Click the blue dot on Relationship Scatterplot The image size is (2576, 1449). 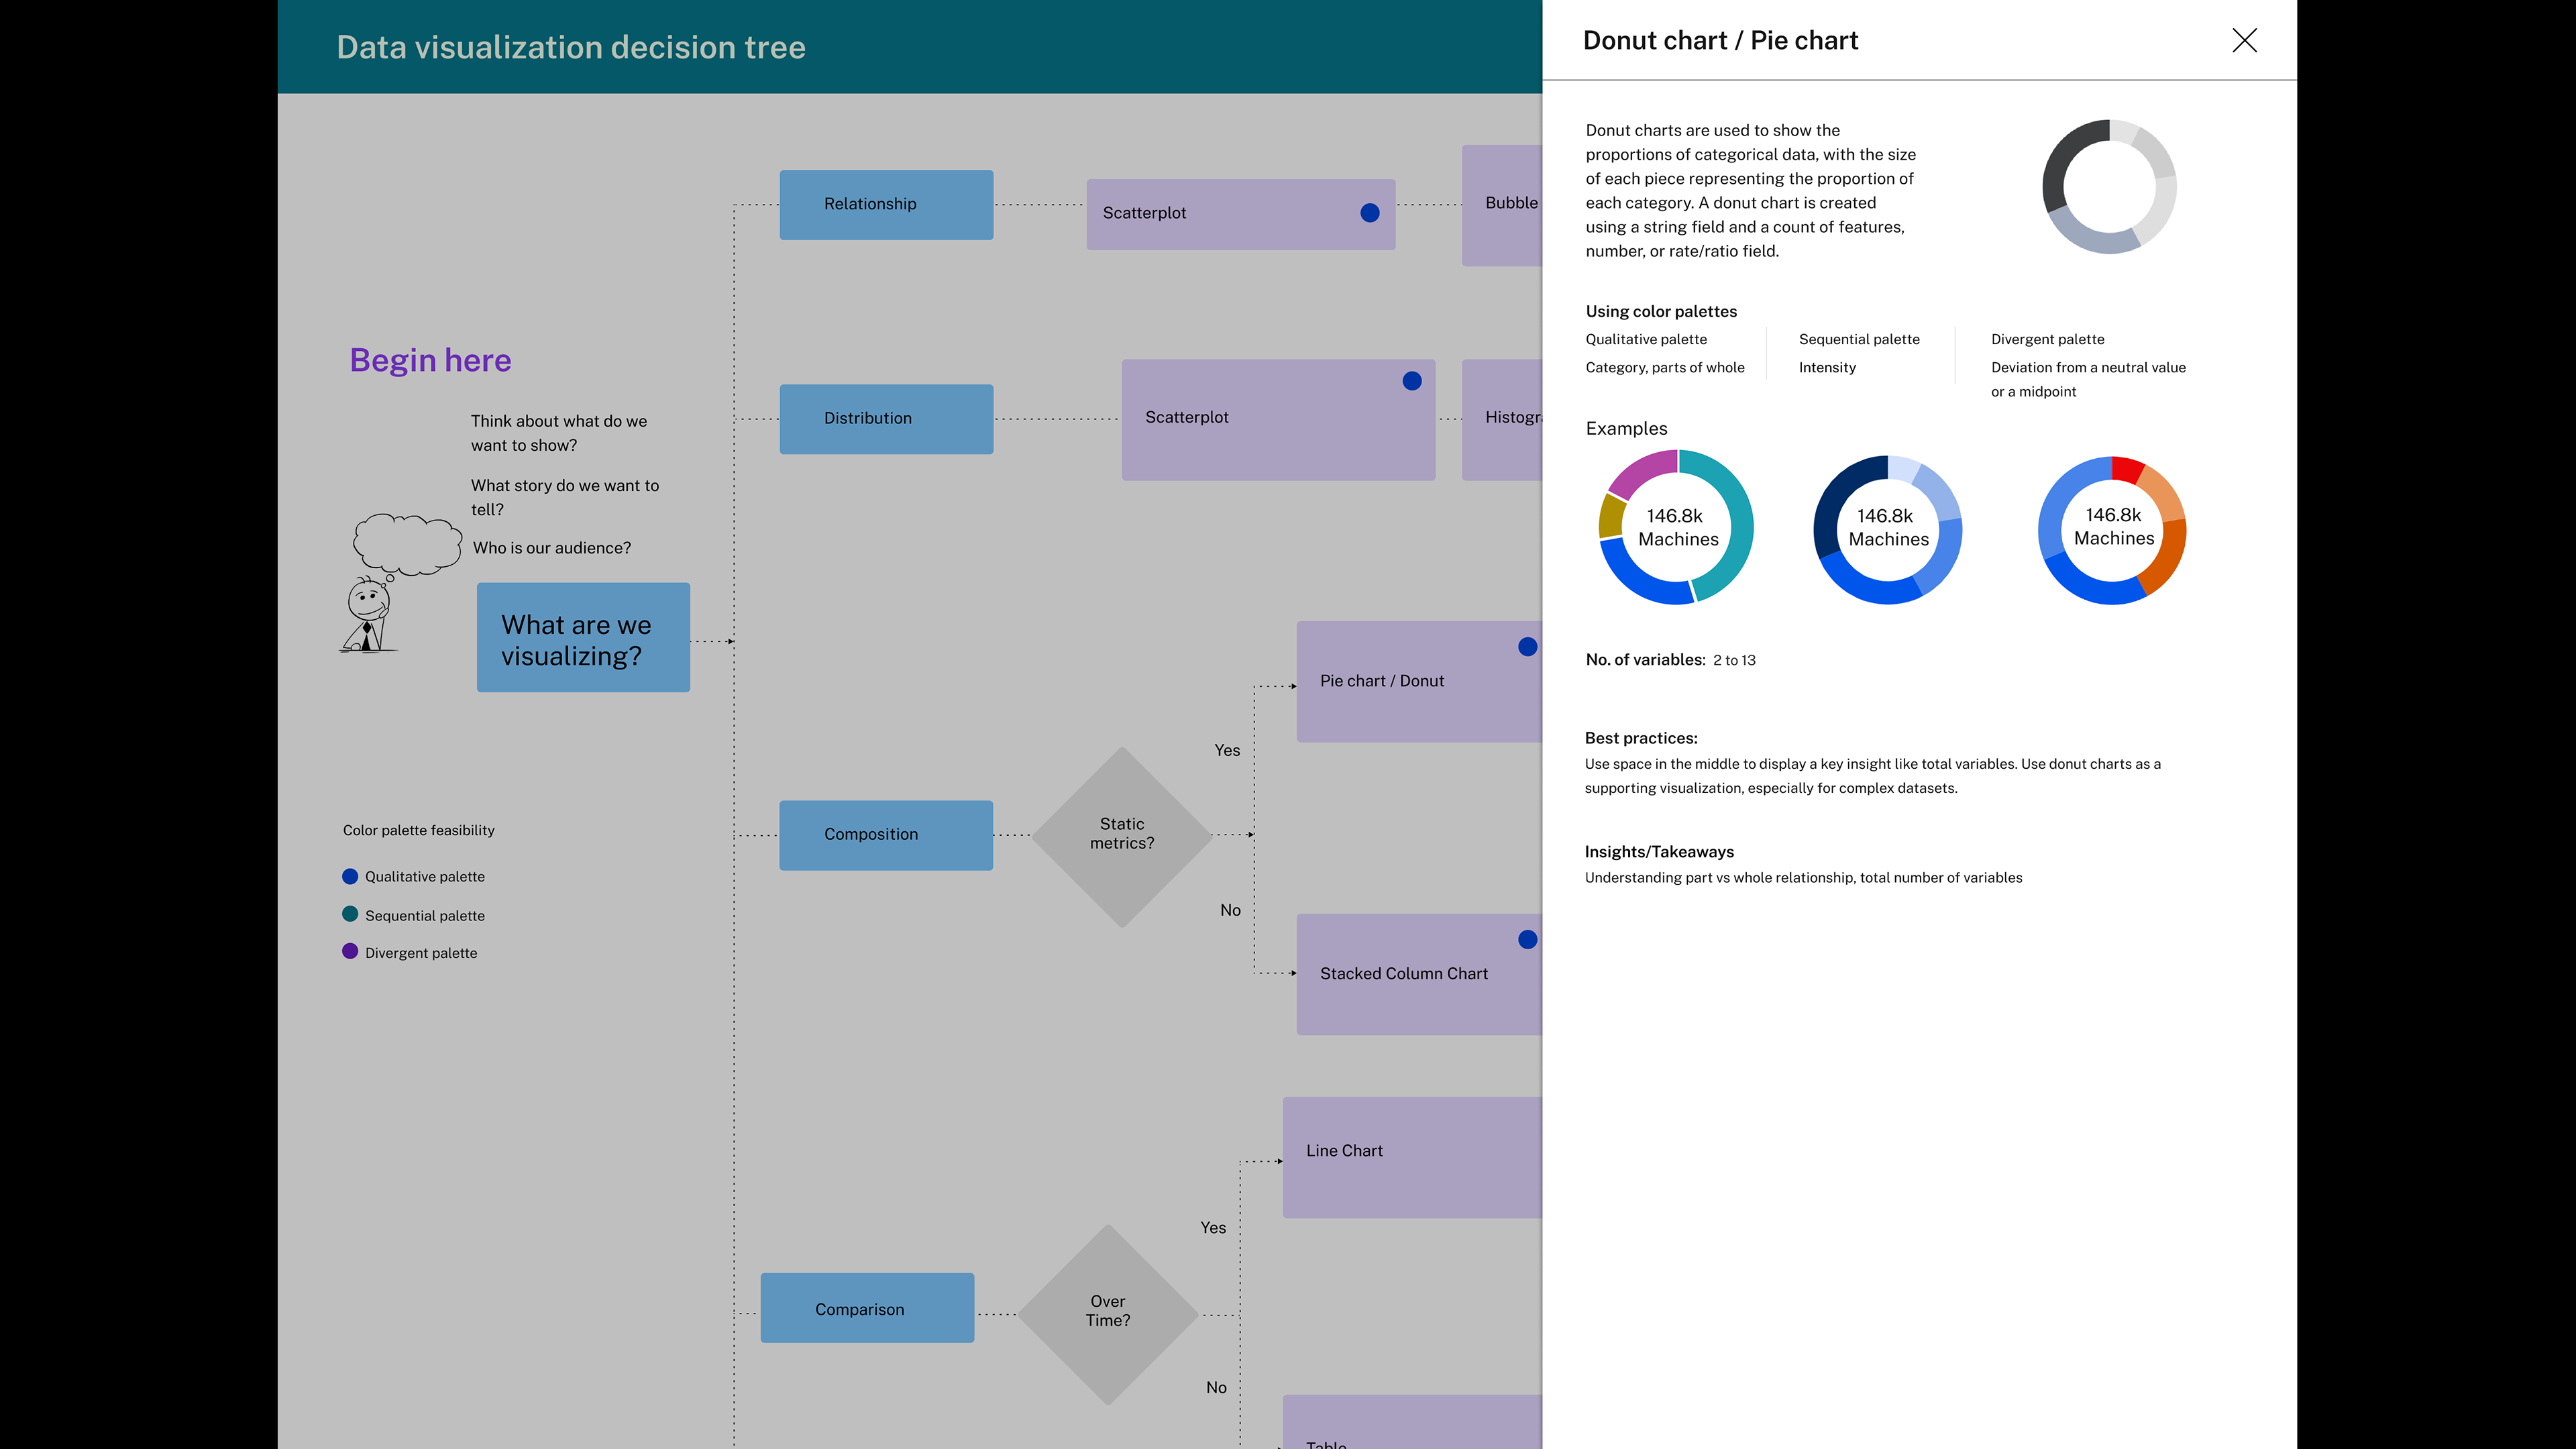(x=1370, y=213)
